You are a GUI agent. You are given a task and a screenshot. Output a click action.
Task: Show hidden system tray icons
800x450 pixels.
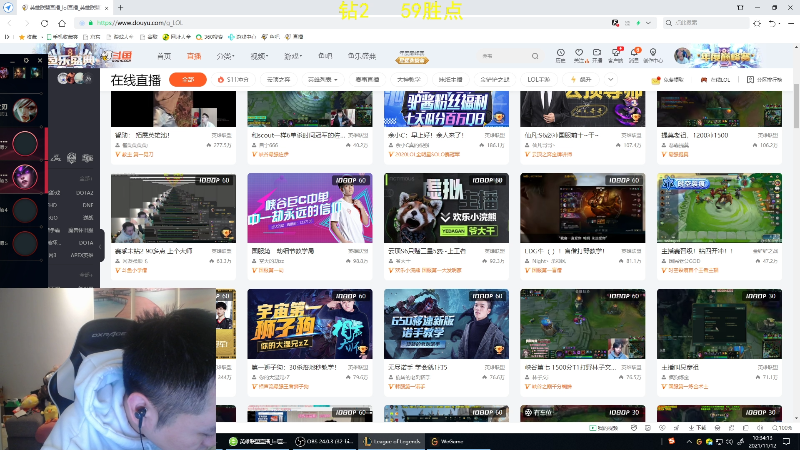tap(689, 441)
